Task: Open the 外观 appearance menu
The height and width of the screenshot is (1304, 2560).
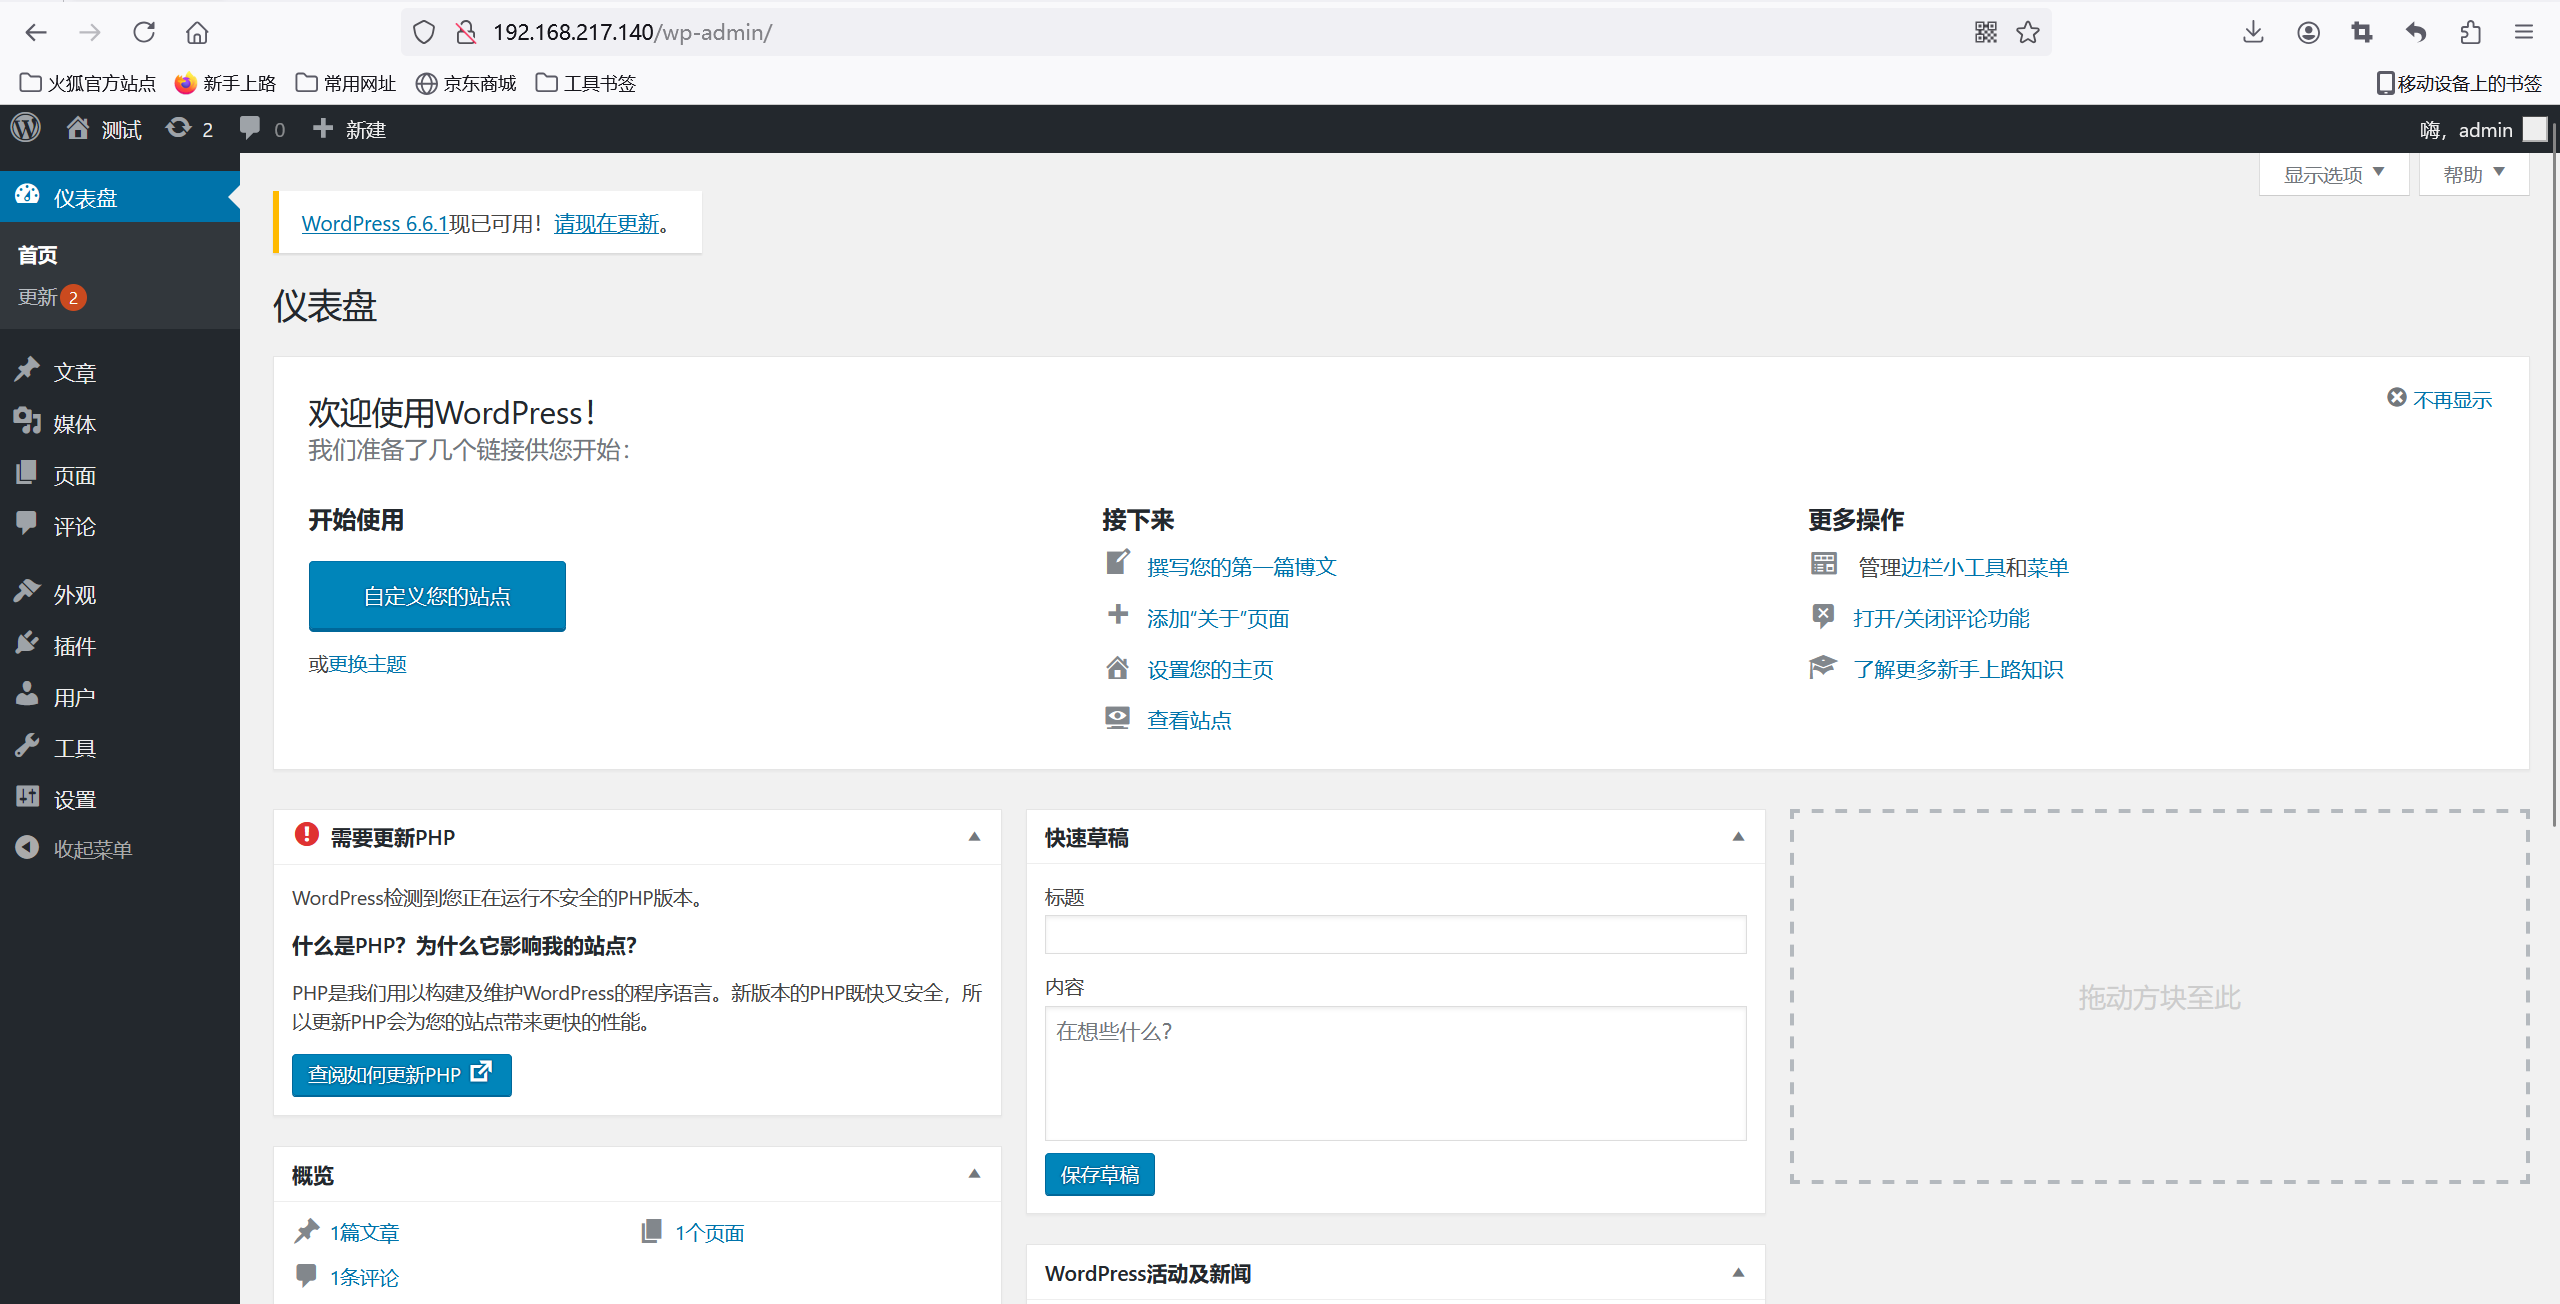Action: click(75, 595)
